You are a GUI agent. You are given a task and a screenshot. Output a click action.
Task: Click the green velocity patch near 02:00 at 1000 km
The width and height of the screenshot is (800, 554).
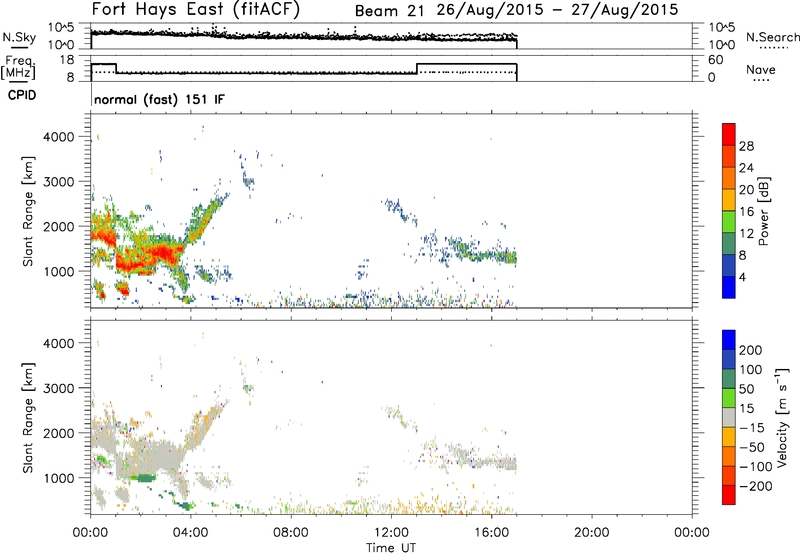click(144, 477)
